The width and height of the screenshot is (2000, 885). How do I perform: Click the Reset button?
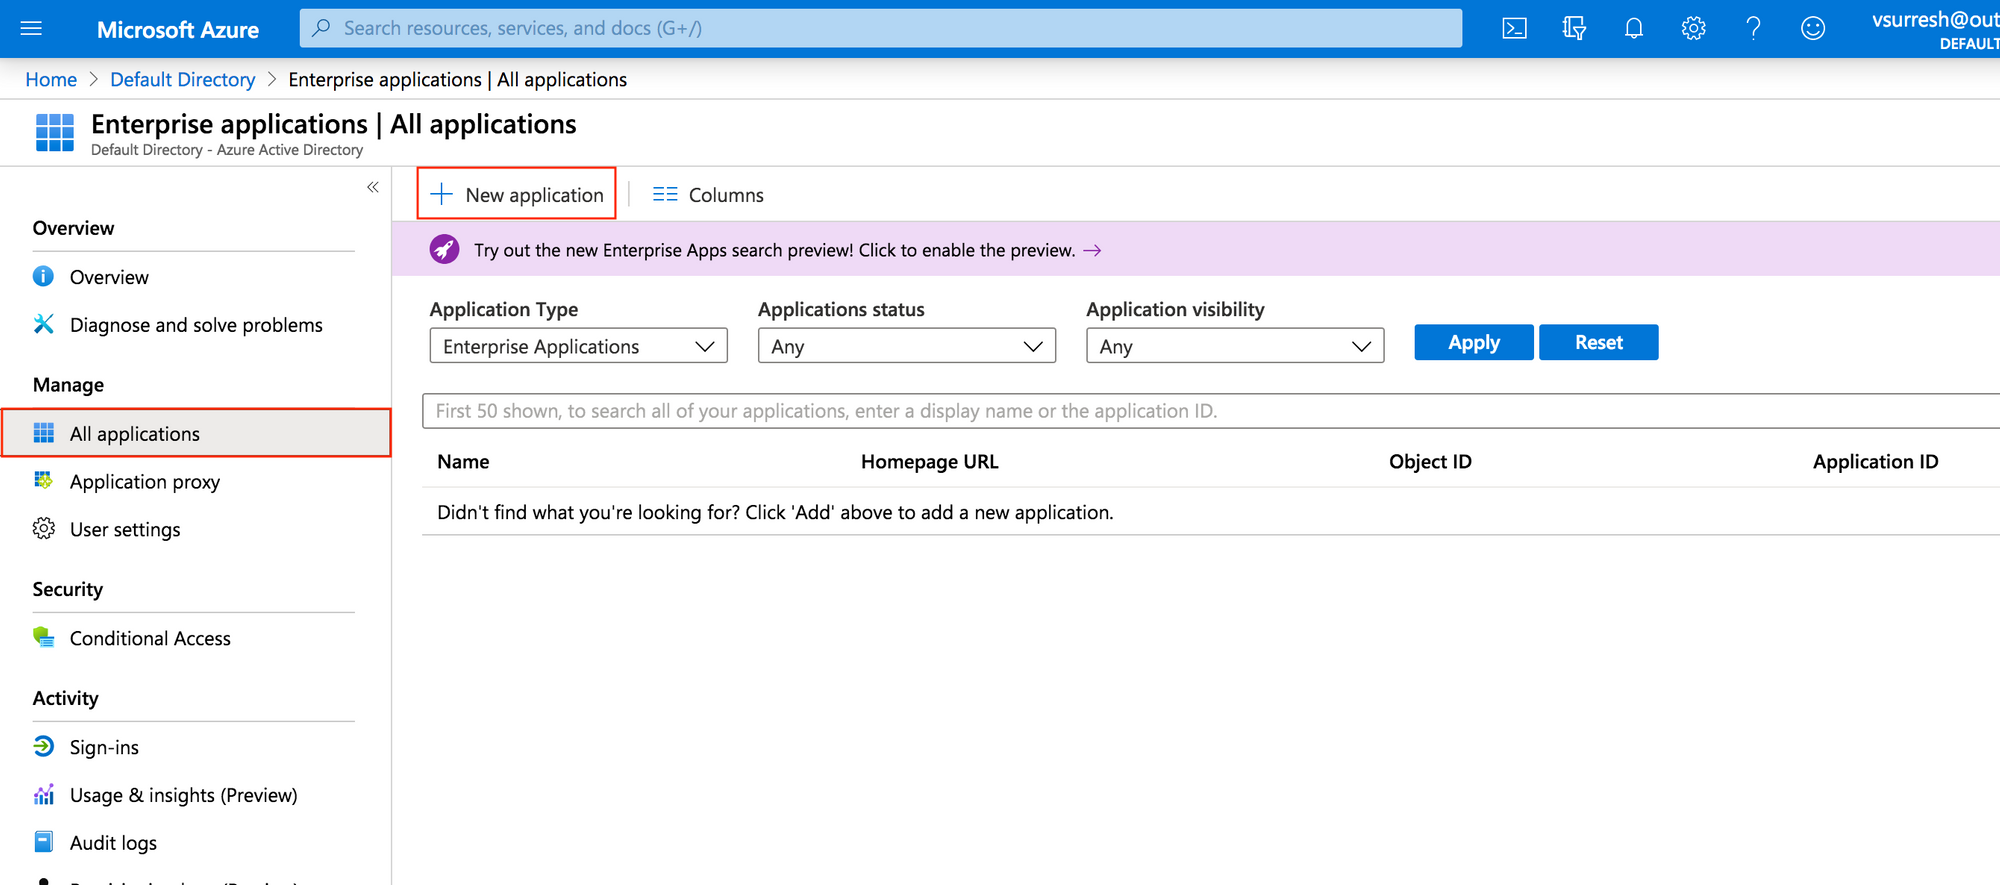1598,342
